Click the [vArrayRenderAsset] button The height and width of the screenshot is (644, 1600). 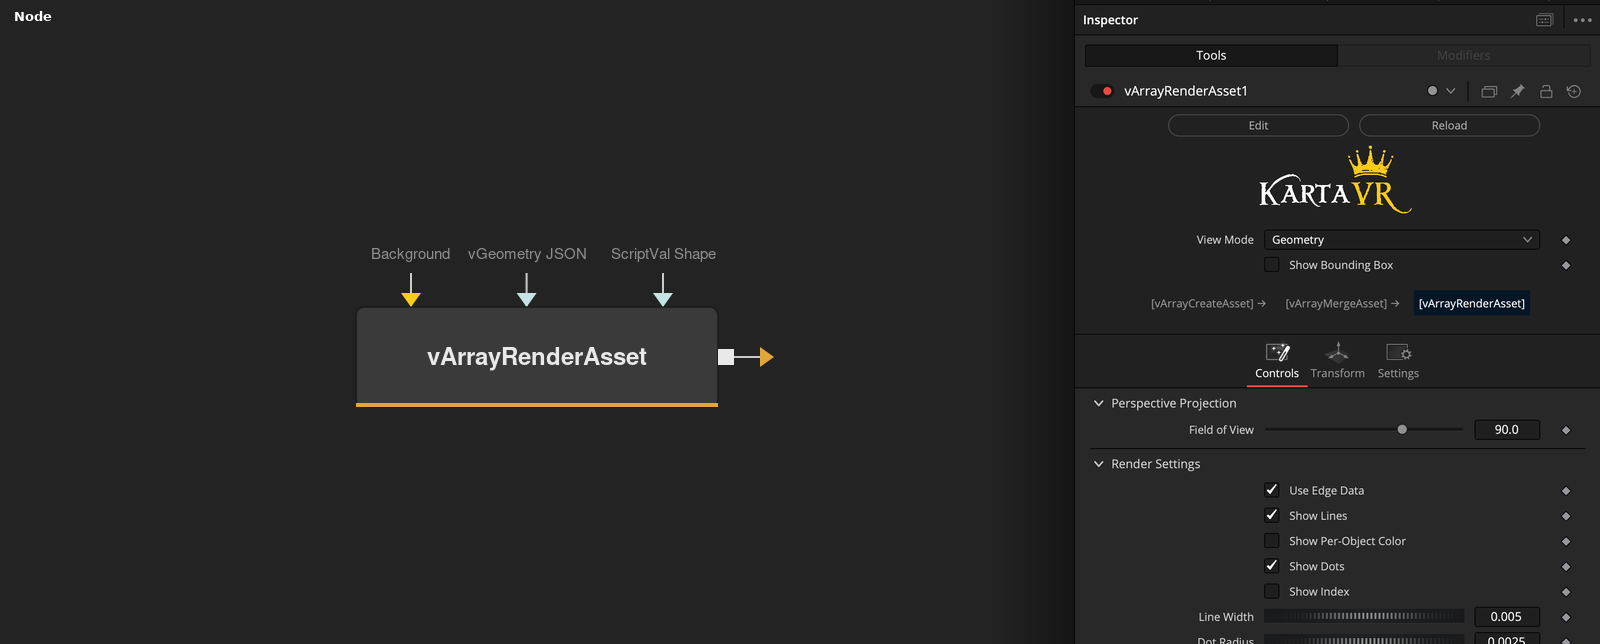click(1472, 303)
